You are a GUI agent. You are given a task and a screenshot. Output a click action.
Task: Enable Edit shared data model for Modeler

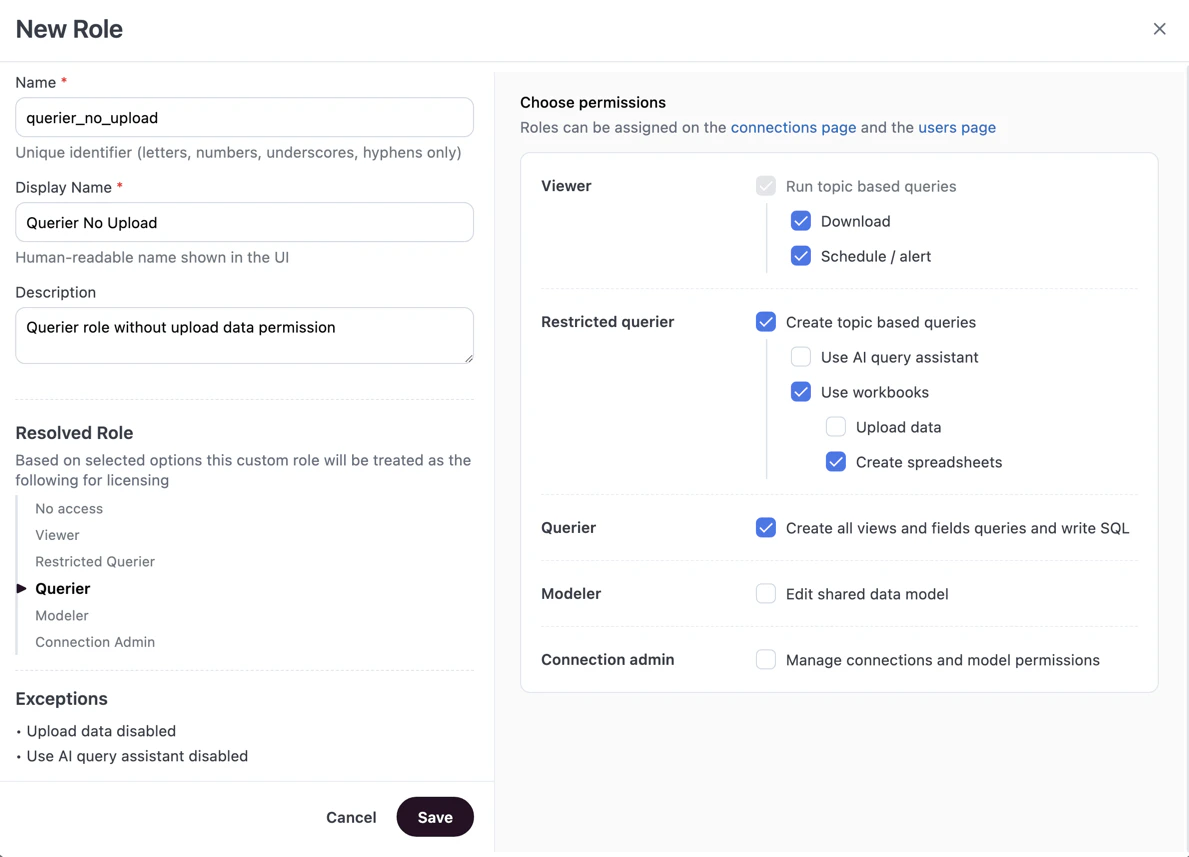(x=765, y=593)
